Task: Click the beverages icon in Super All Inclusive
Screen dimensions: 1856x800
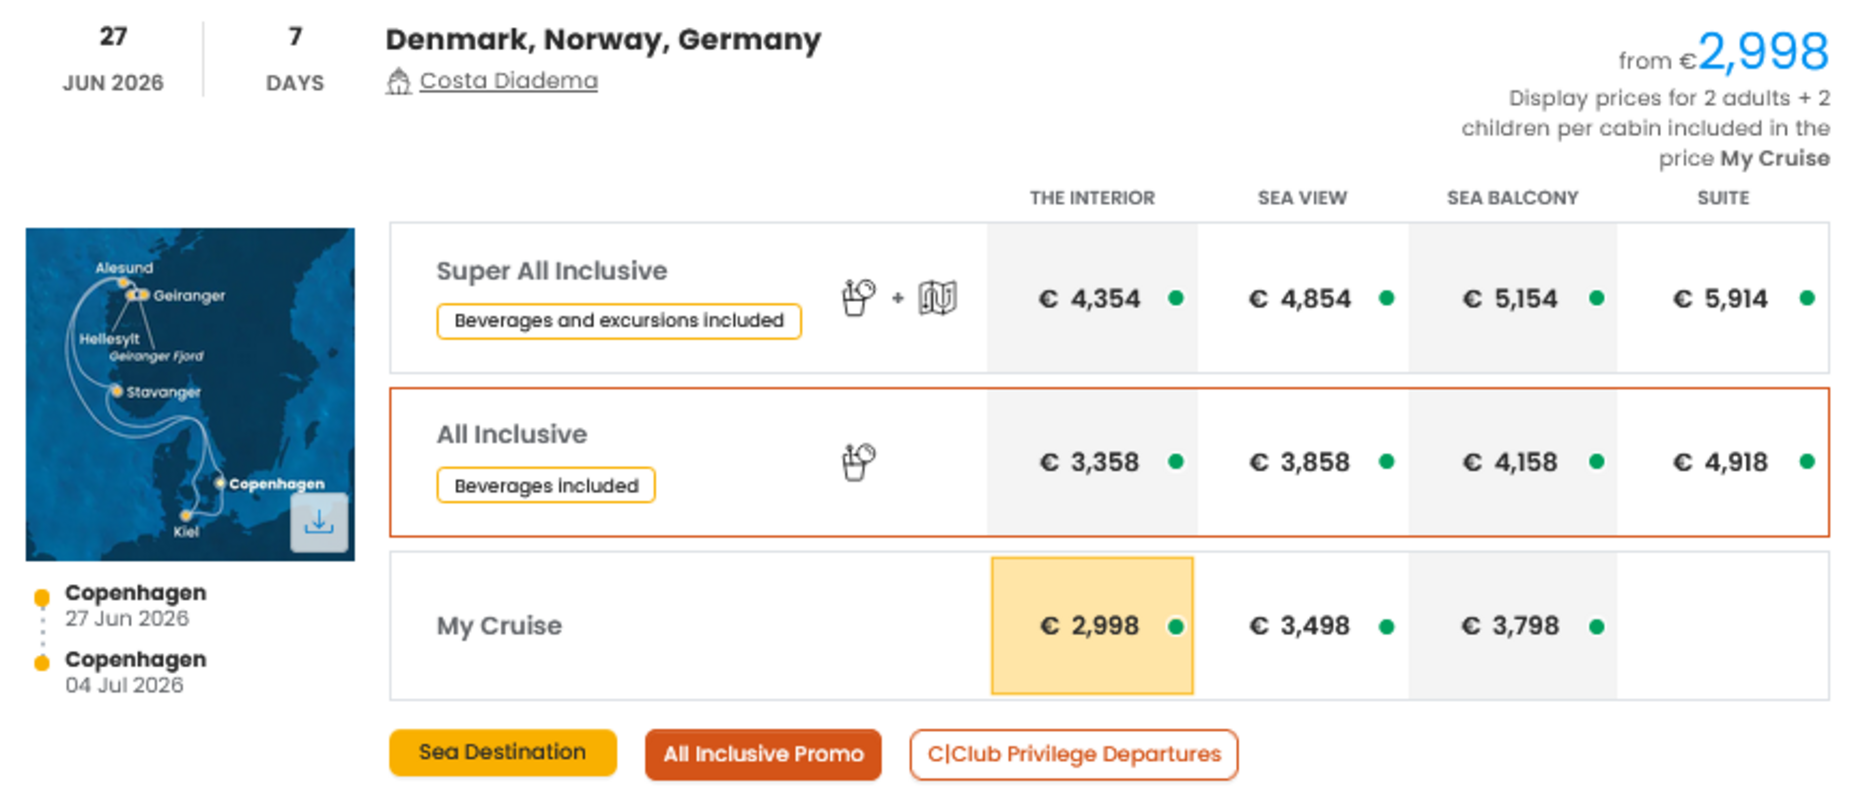Action: [858, 297]
